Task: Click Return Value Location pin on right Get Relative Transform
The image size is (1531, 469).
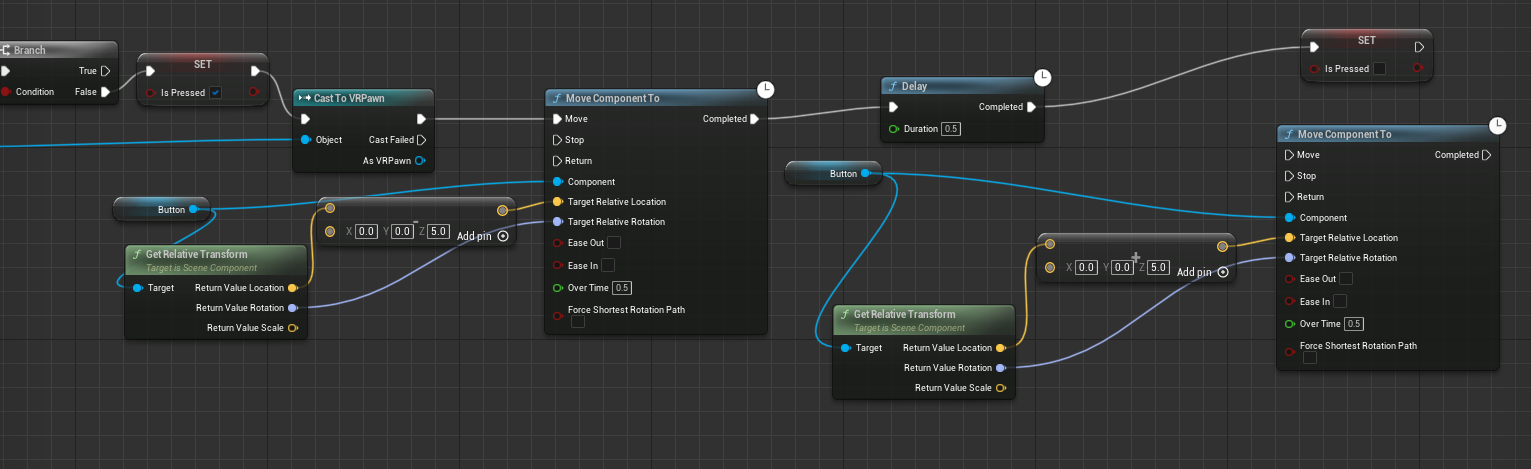Action: coord(1001,348)
